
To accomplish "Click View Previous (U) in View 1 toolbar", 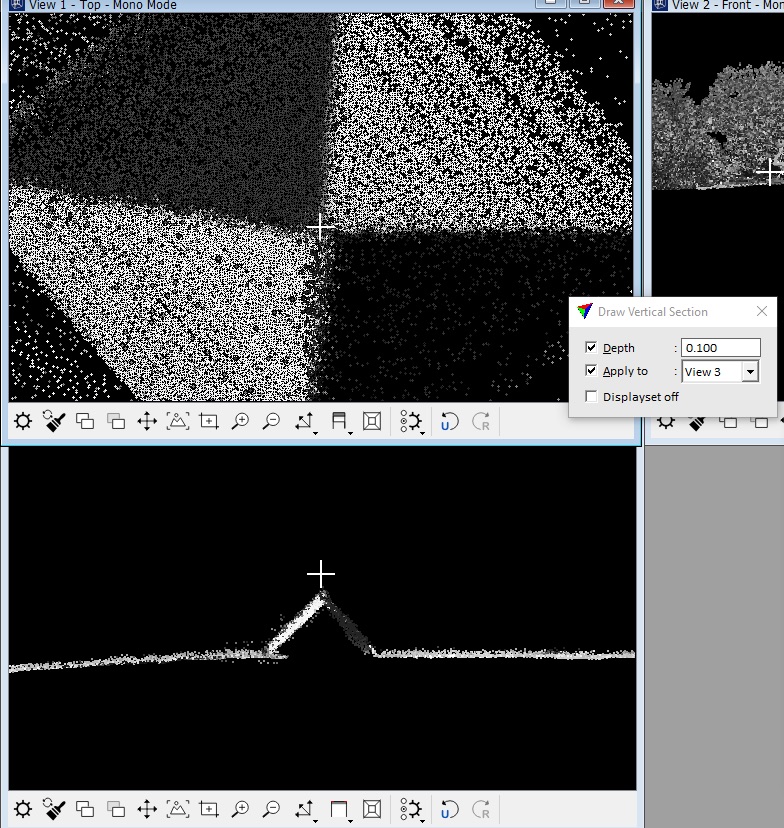I will pyautogui.click(x=449, y=421).
